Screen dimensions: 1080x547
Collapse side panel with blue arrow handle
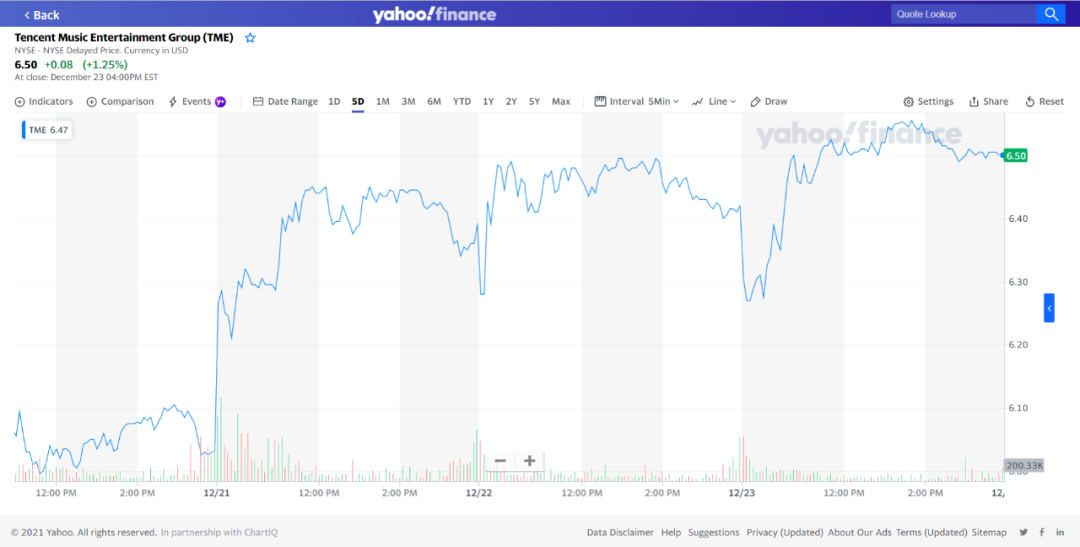[x=1049, y=308]
